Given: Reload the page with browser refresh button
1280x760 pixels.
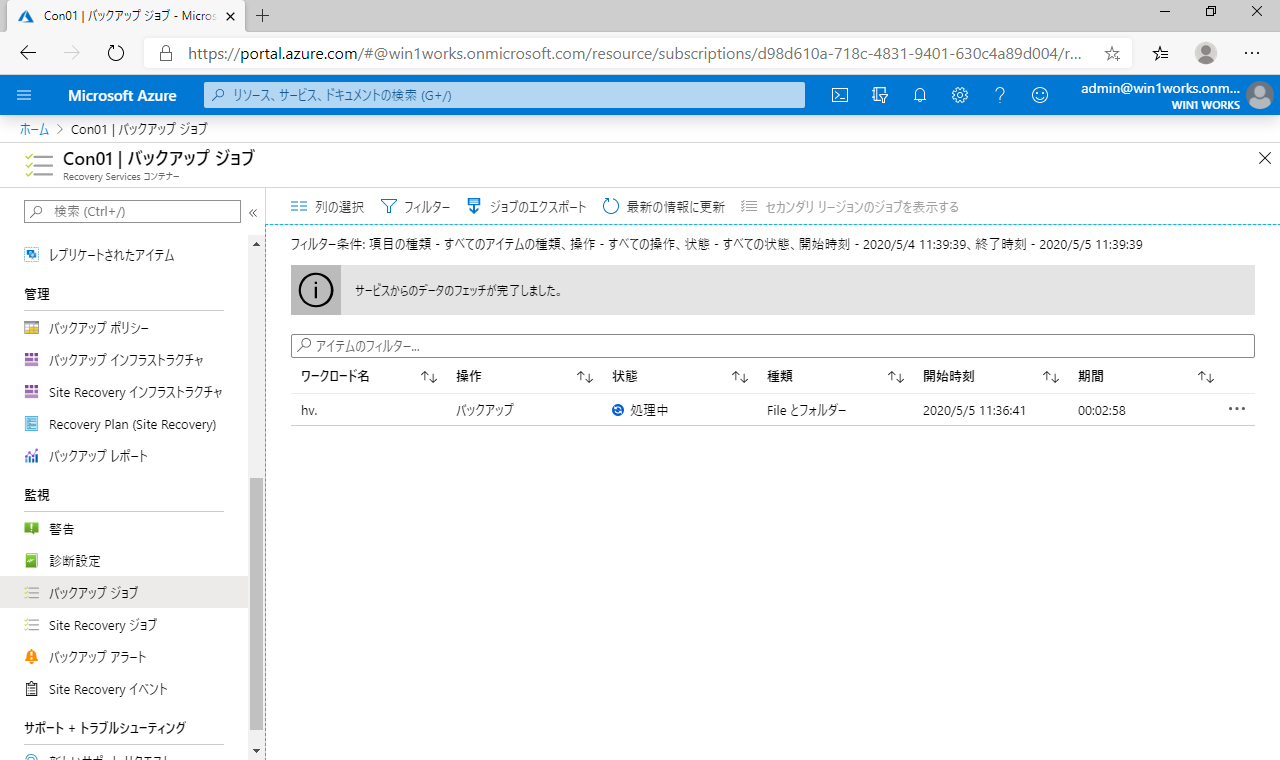Looking at the screenshot, I should point(115,53).
